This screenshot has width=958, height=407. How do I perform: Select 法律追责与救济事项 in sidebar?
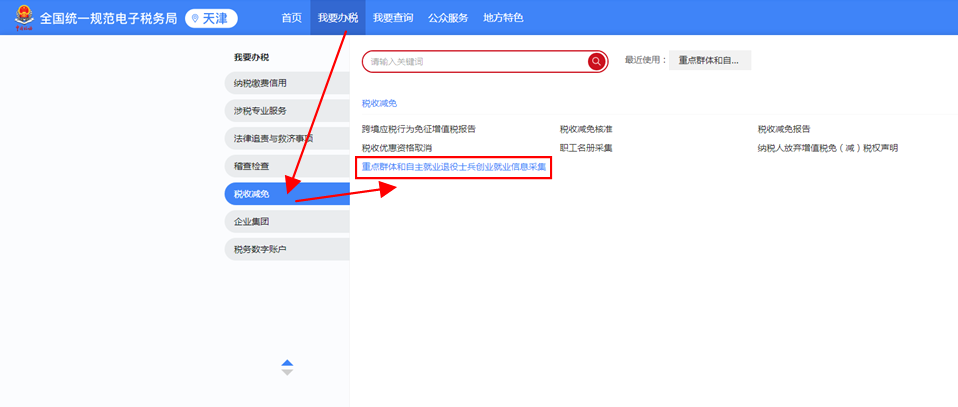[287, 138]
